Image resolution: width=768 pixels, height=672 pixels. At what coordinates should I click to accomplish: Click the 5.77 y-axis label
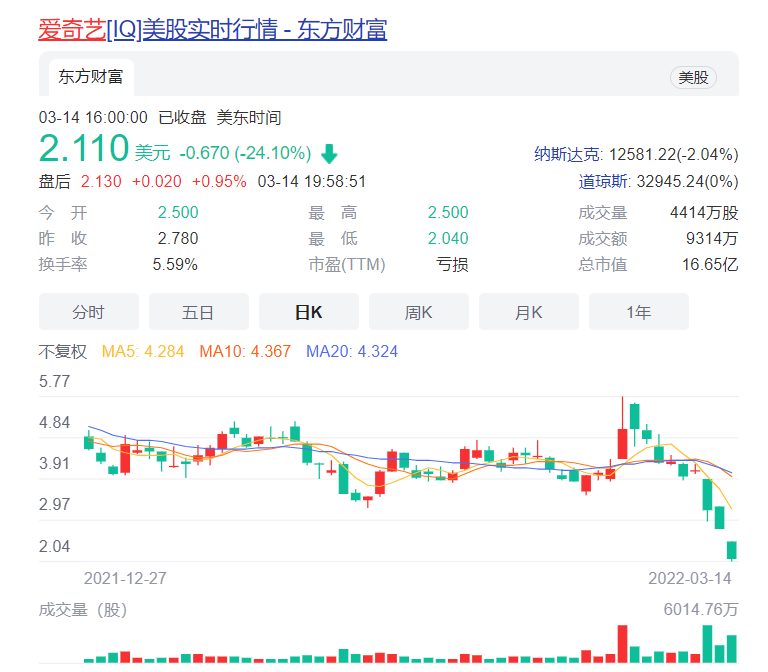point(54,381)
